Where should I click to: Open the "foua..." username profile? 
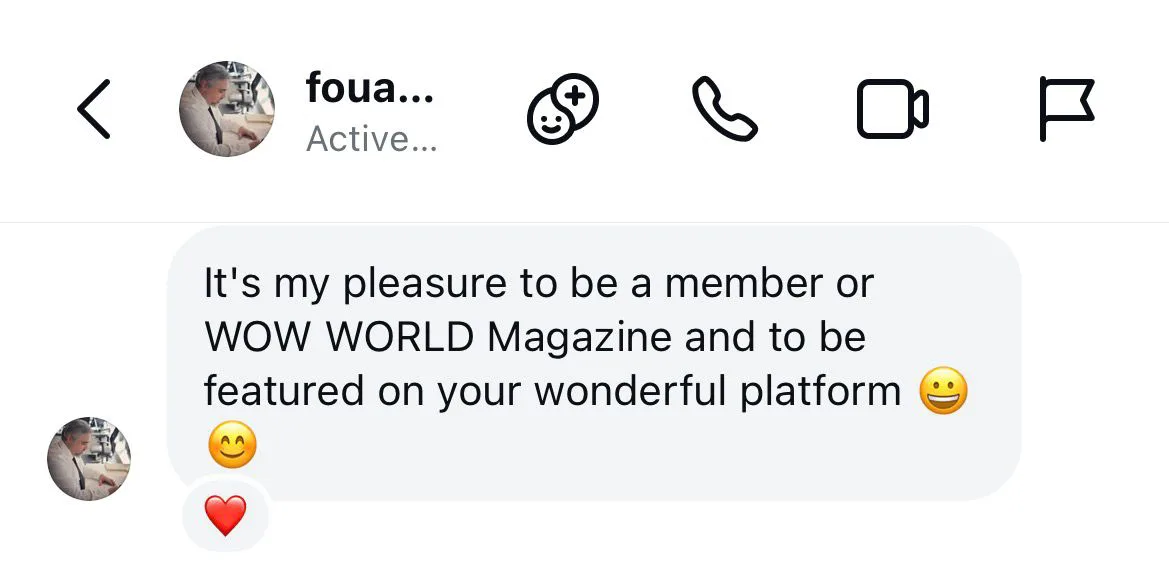click(369, 88)
